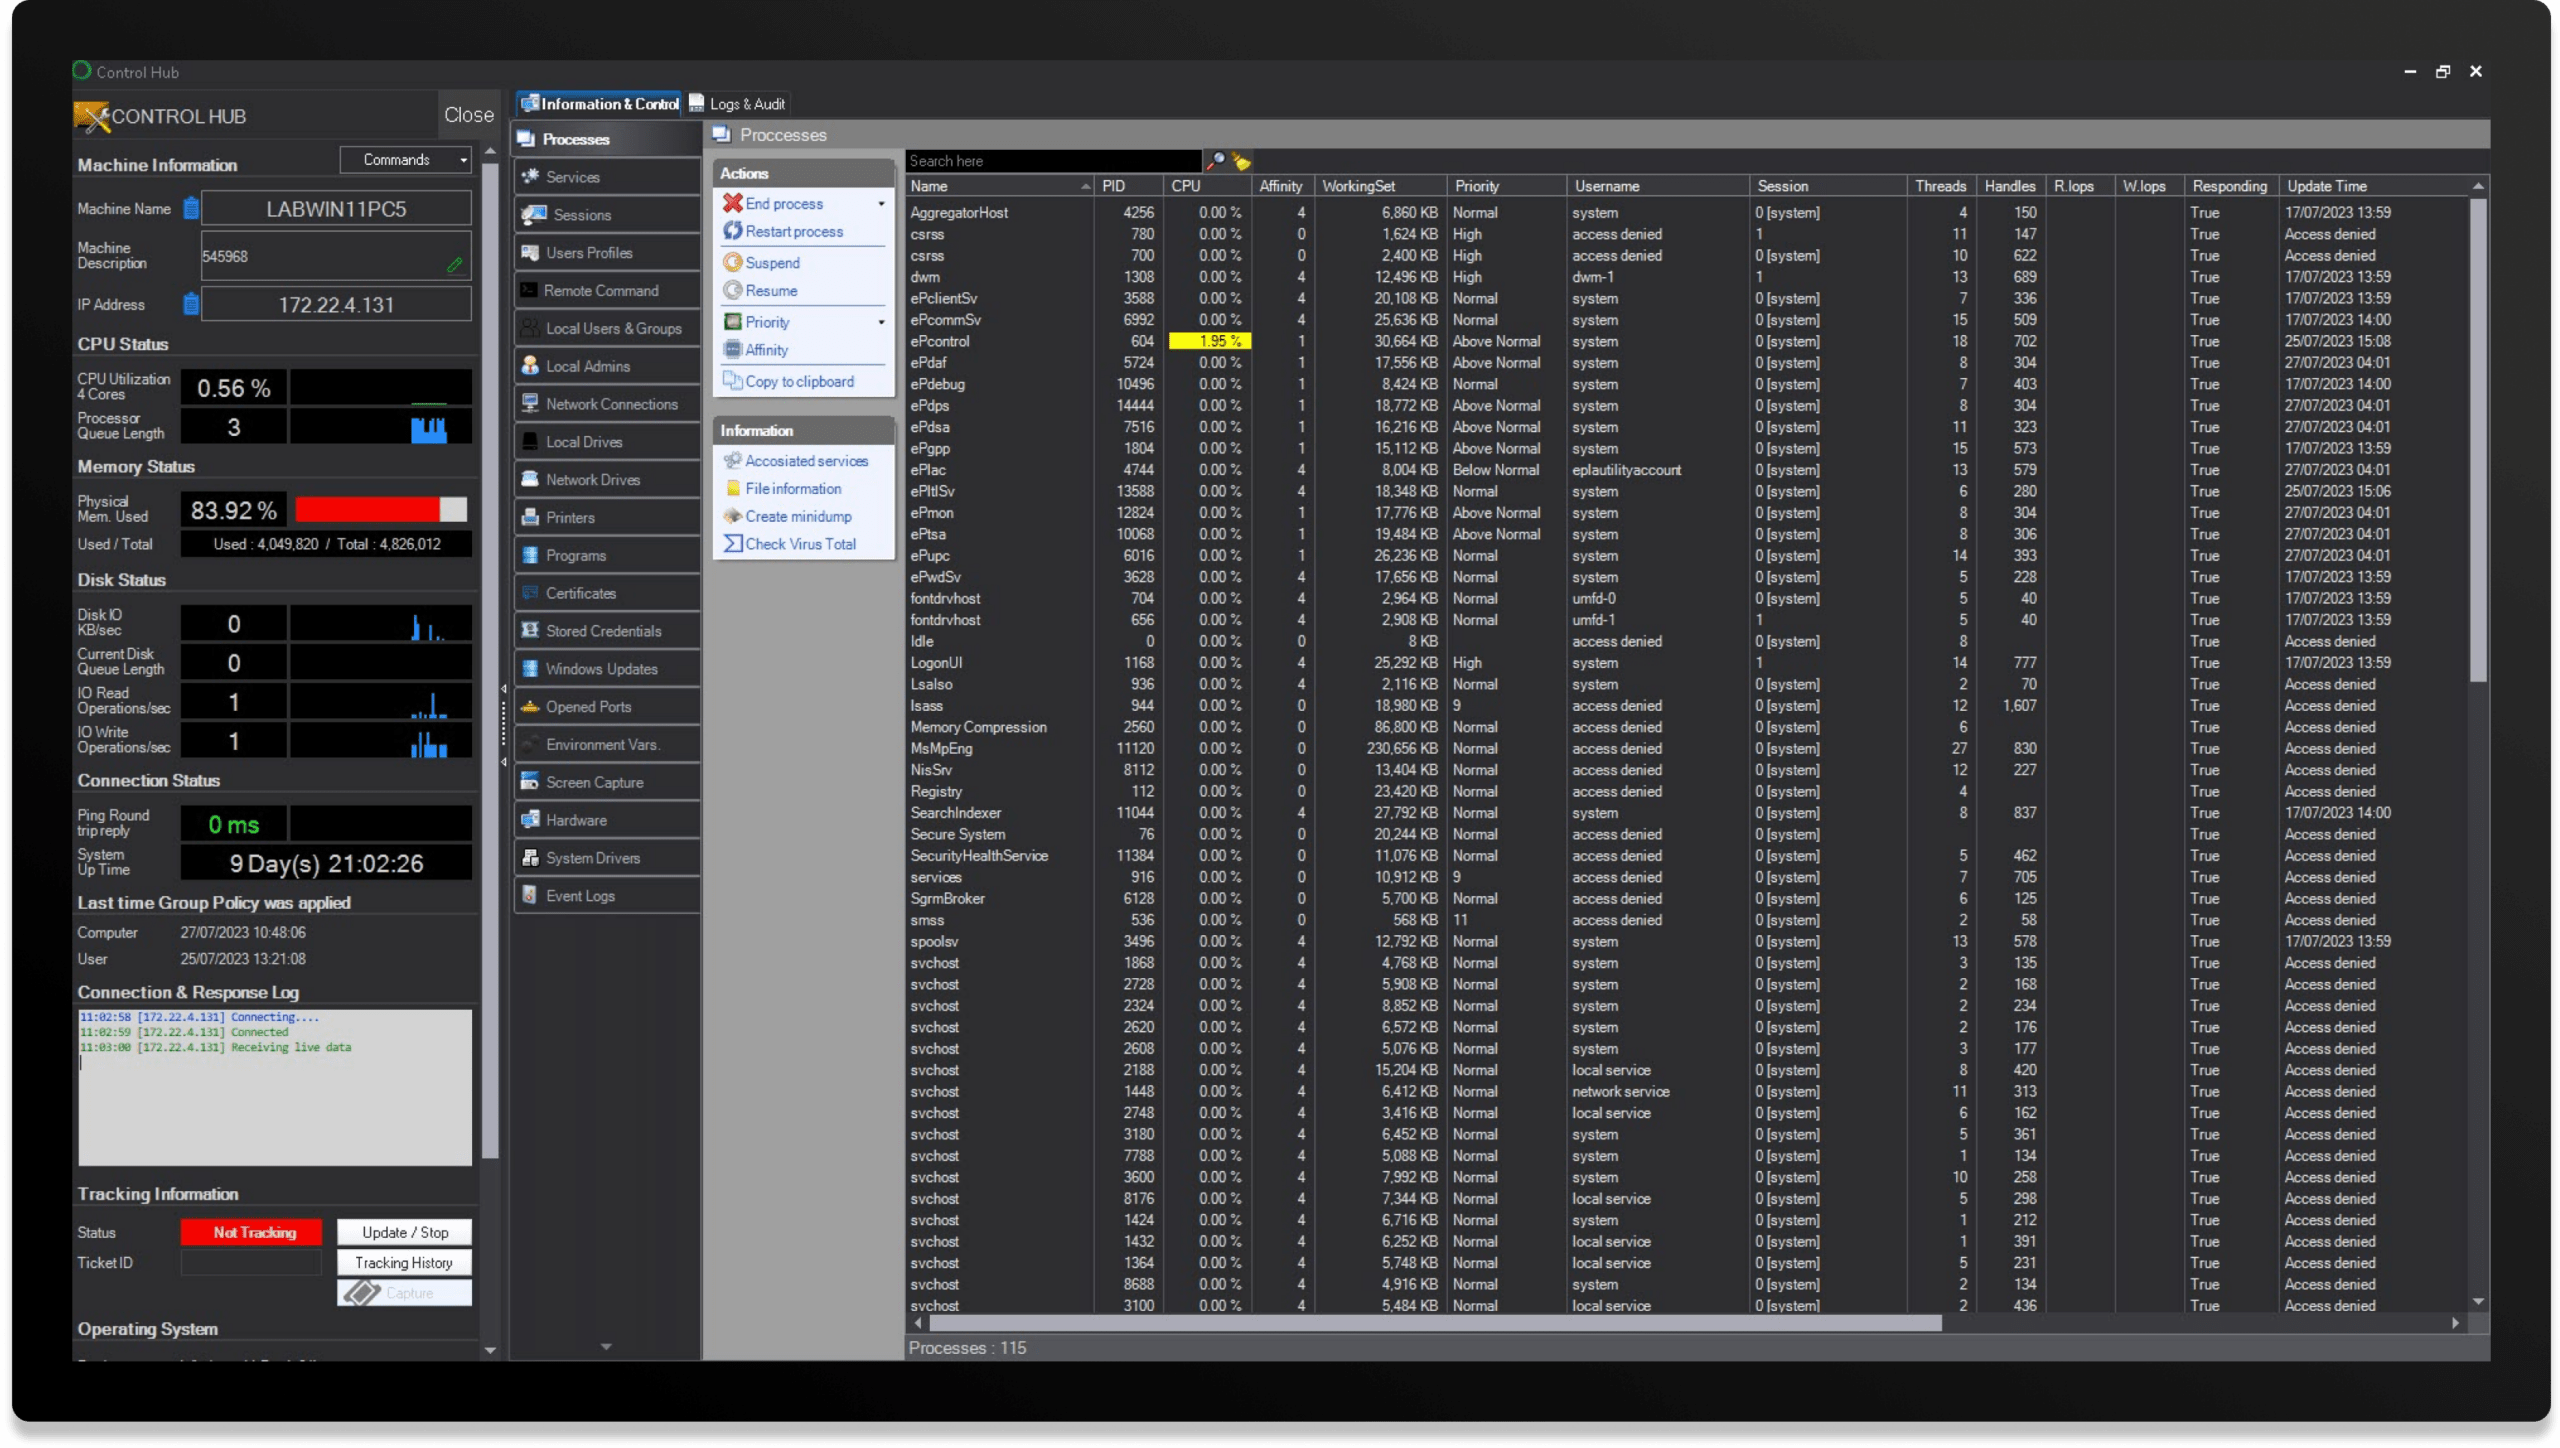The image size is (2560, 1448).
Task: Click the End process red X
Action: tap(733, 203)
